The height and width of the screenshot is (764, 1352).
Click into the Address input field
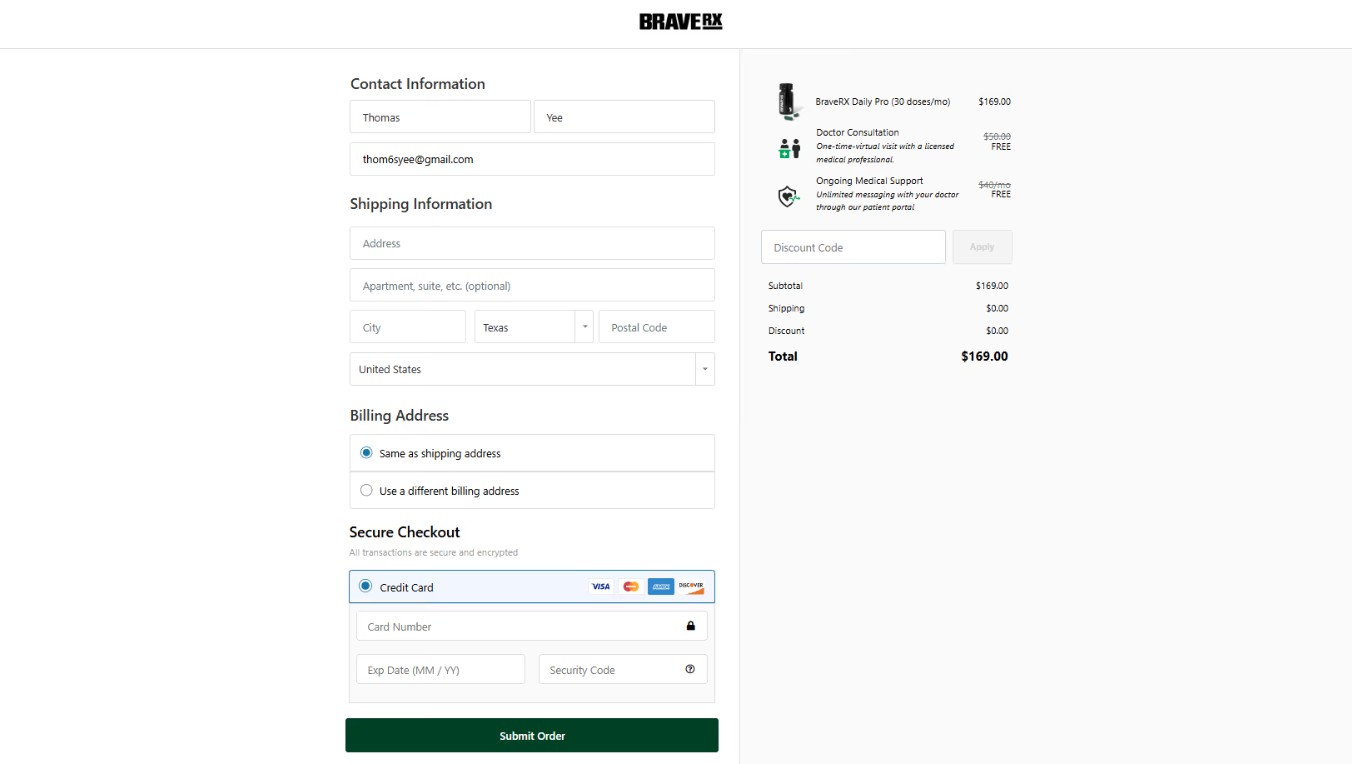[x=532, y=243]
